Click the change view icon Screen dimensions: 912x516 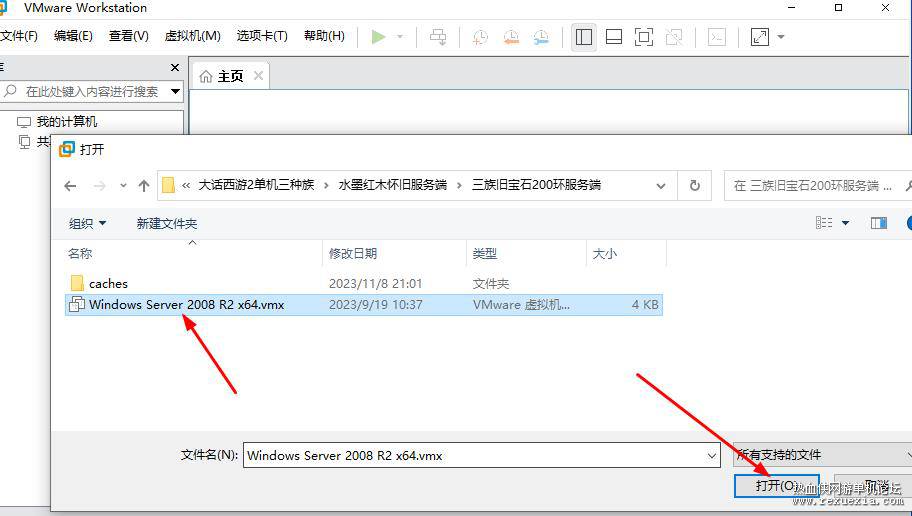[824, 223]
